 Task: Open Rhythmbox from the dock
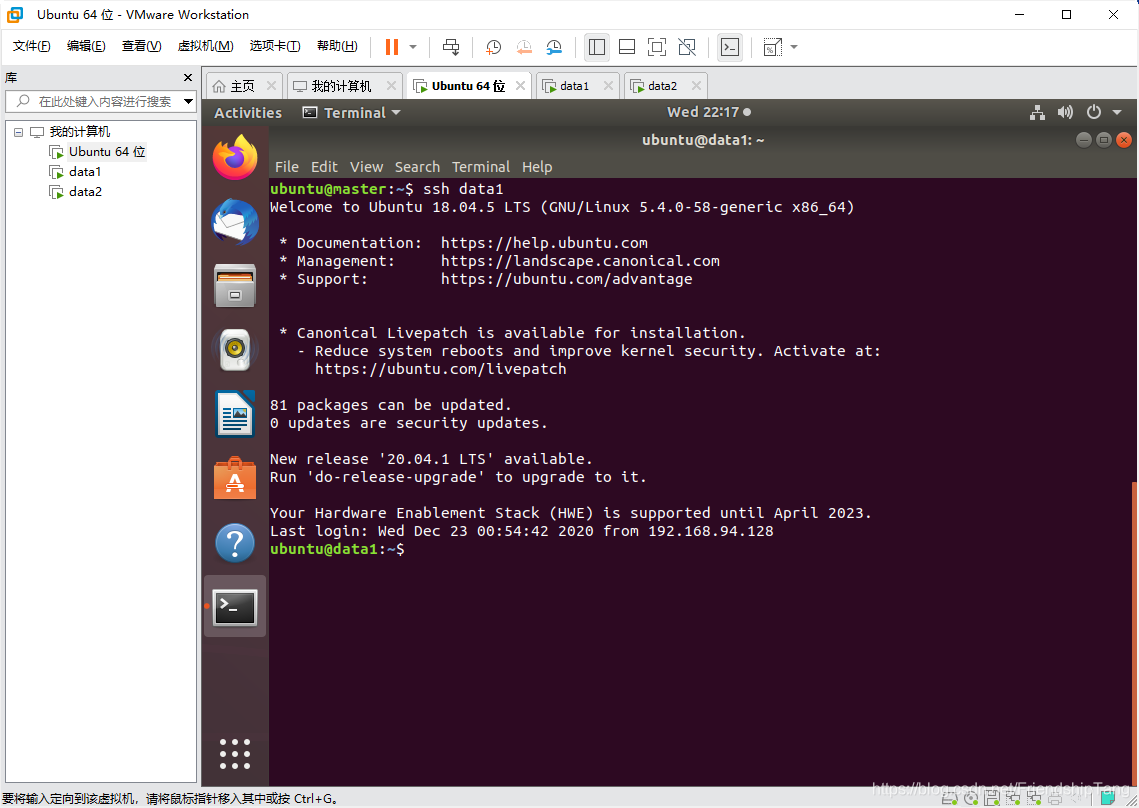point(235,350)
